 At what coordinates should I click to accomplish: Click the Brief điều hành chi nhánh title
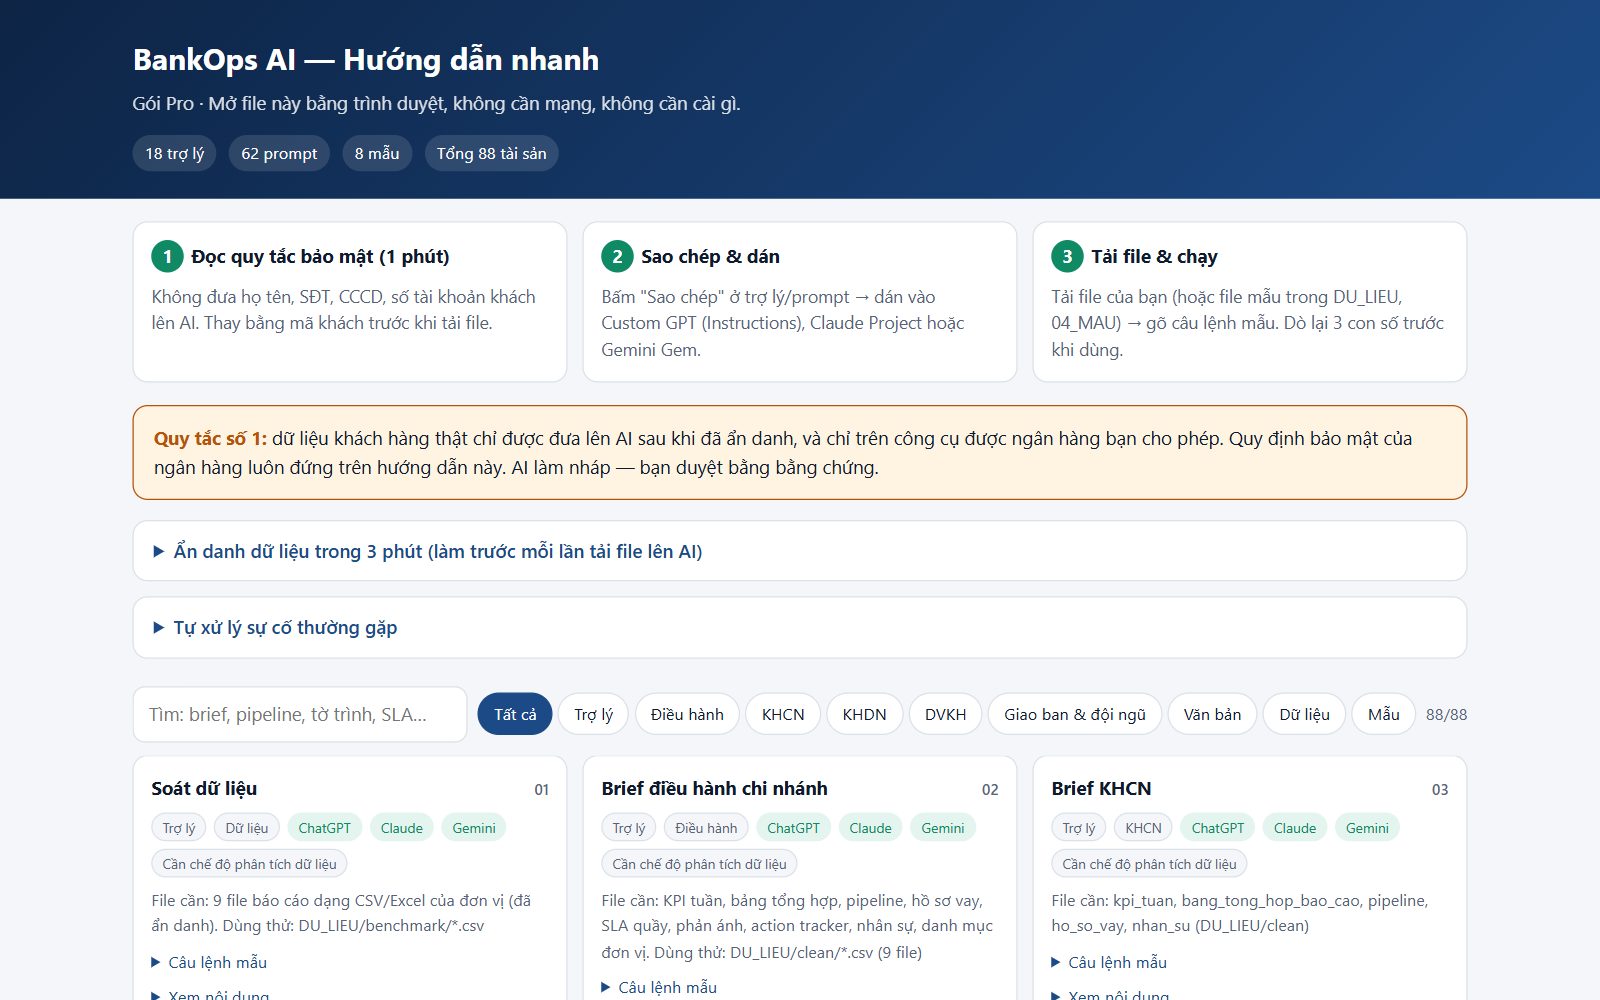pos(714,788)
